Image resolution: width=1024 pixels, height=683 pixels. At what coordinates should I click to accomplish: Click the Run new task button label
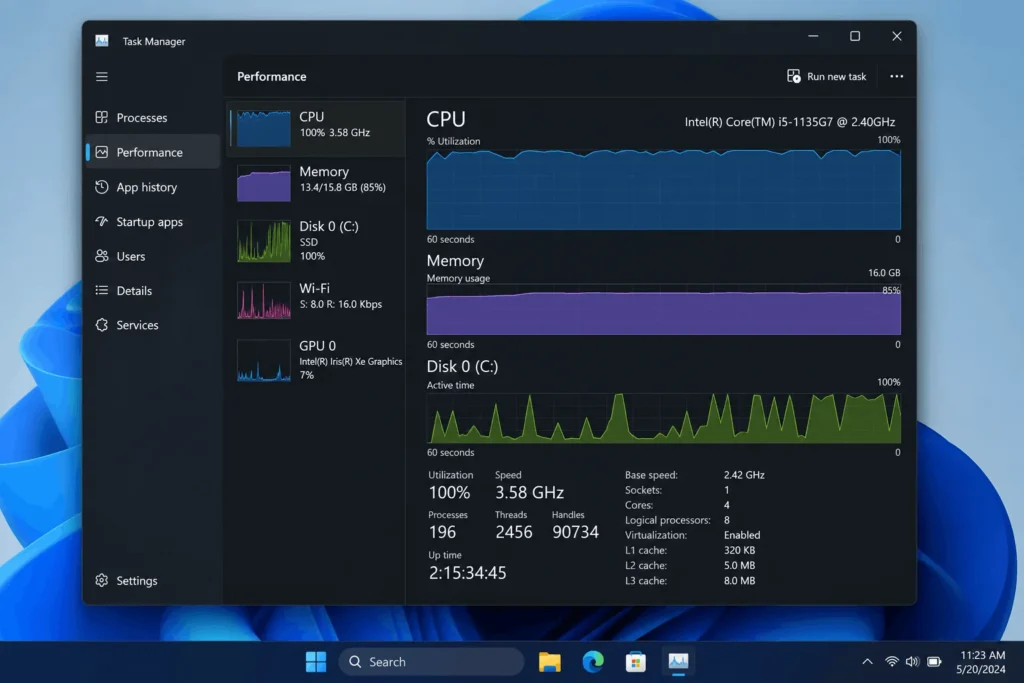pyautogui.click(x=837, y=76)
